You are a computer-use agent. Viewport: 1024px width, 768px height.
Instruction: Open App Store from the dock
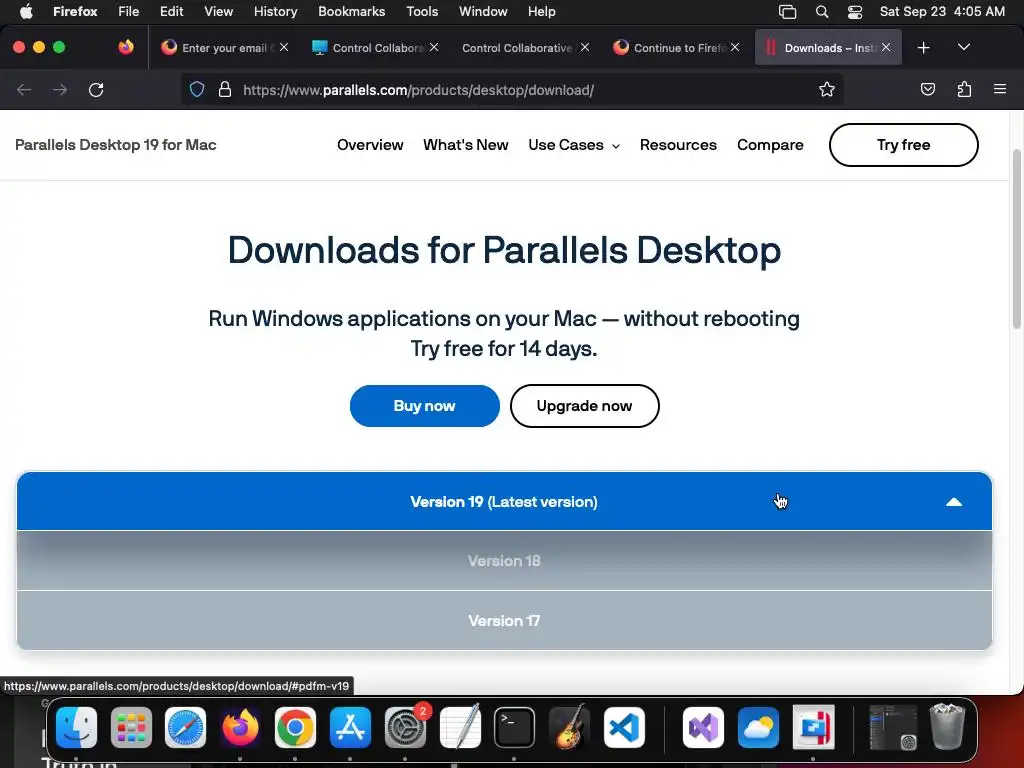[350, 727]
